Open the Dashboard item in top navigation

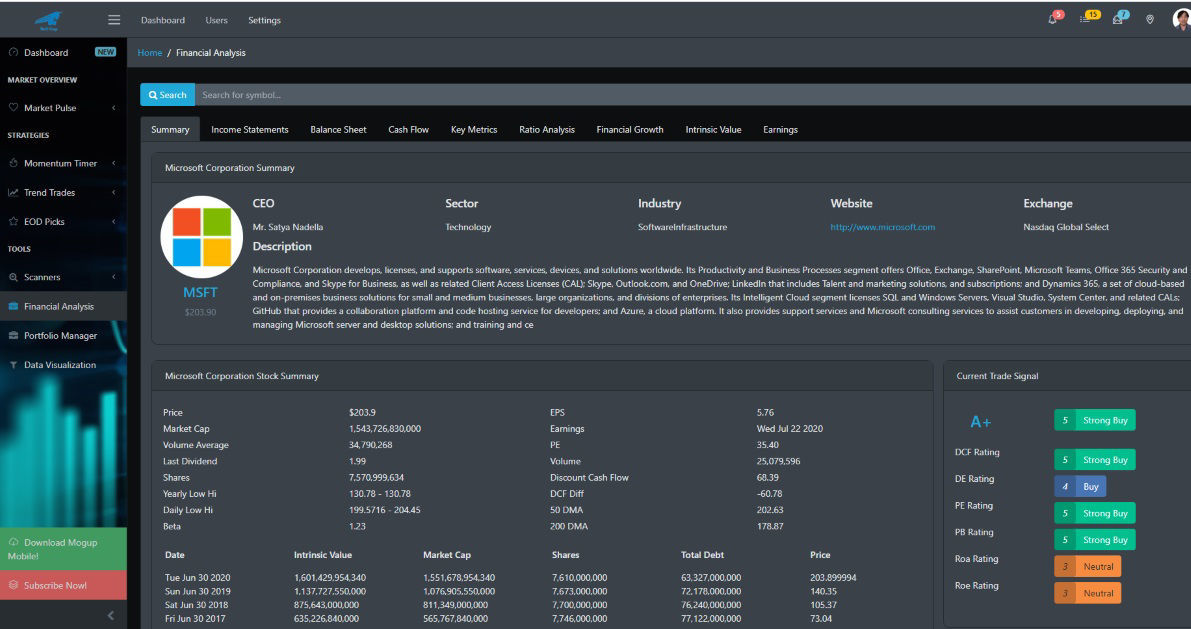[x=163, y=21]
